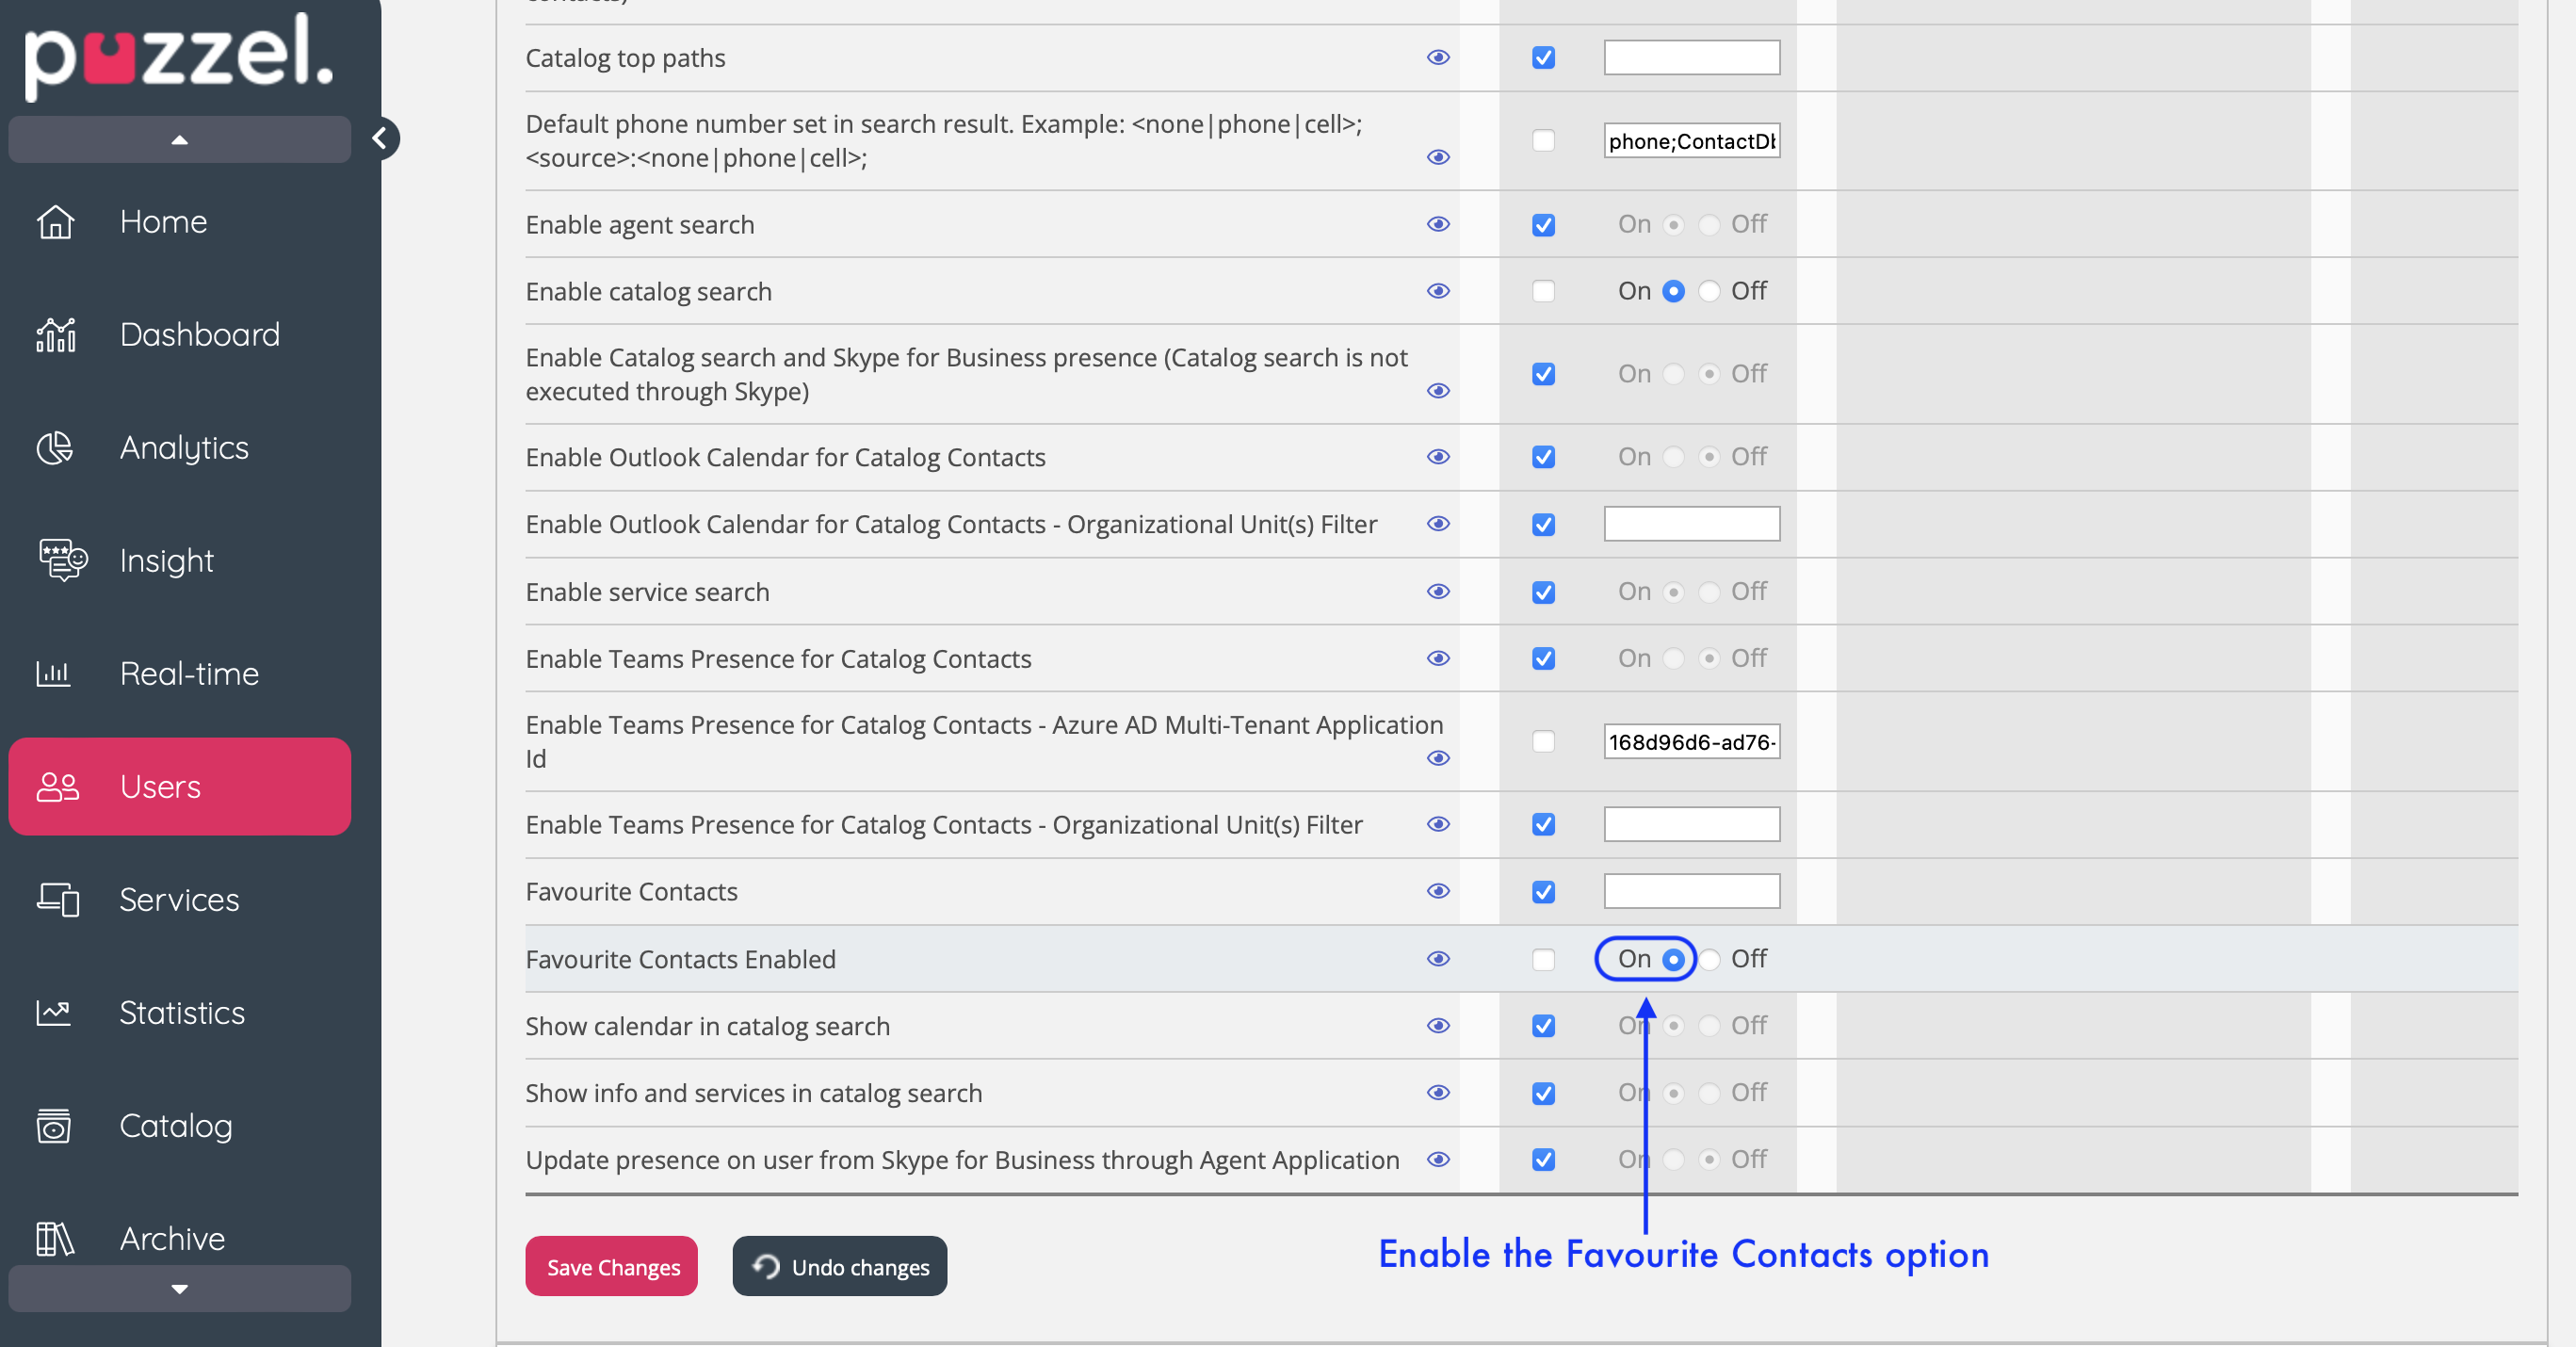
Task: Open Real-time bar graph icon
Action: tap(53, 673)
